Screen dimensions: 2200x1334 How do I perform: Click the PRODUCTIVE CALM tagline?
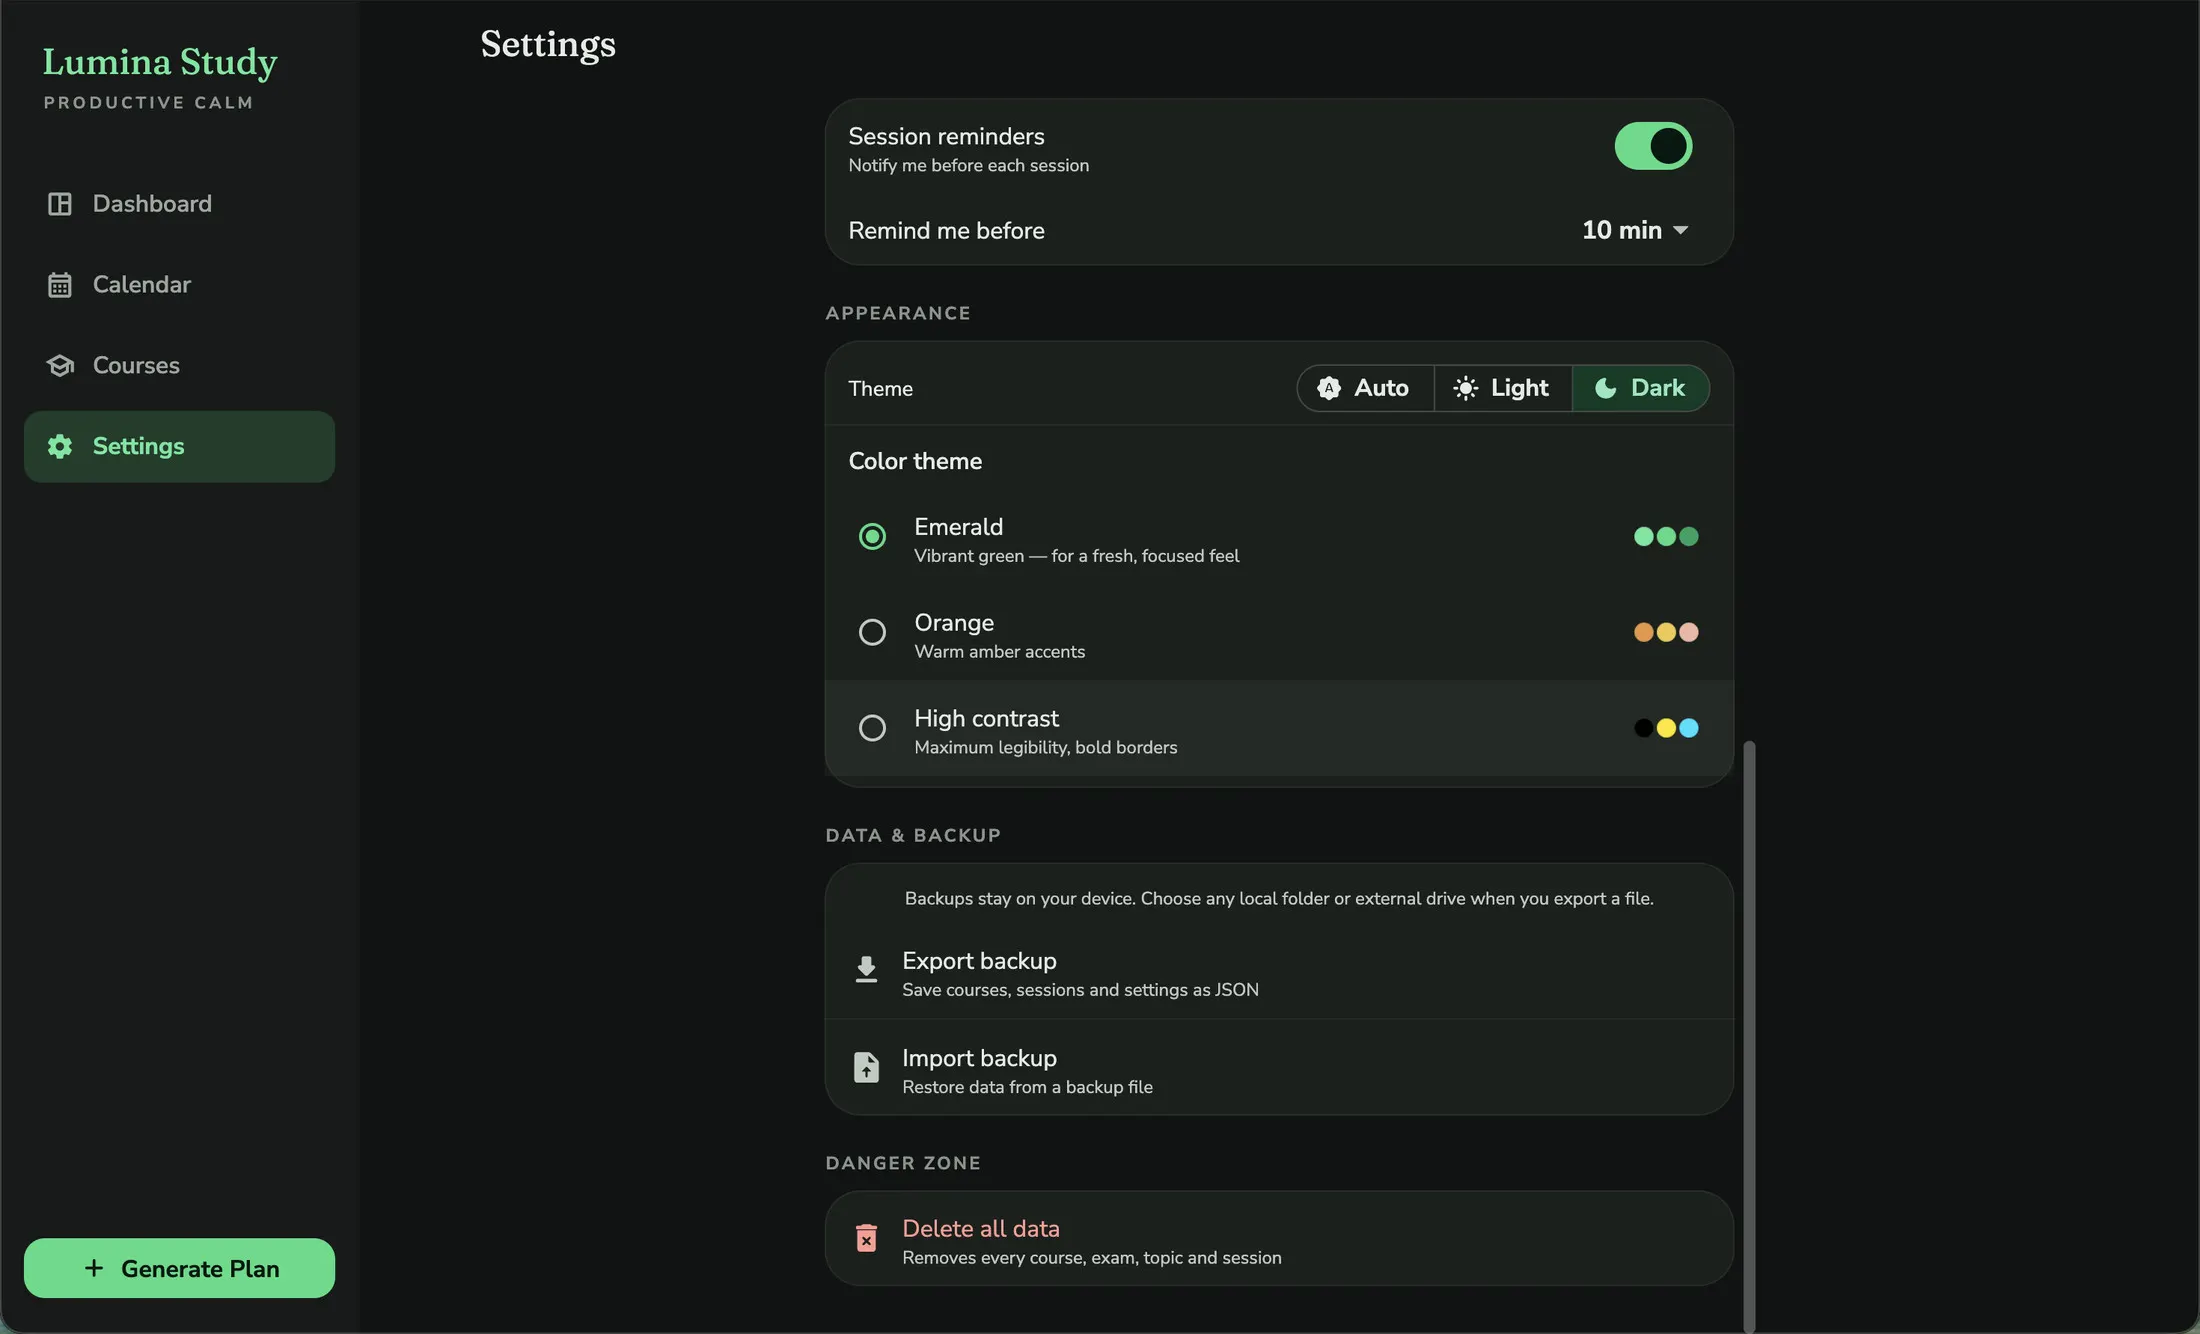pyautogui.click(x=148, y=103)
